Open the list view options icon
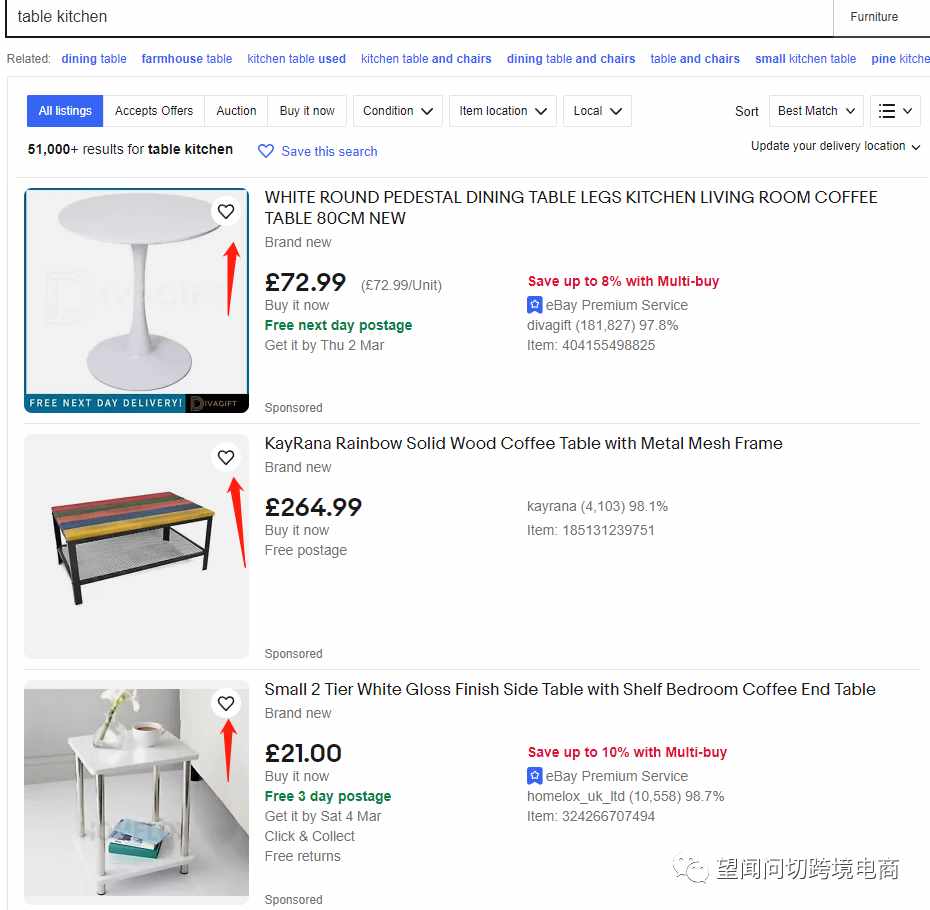This screenshot has height=910, width=930. pos(895,111)
